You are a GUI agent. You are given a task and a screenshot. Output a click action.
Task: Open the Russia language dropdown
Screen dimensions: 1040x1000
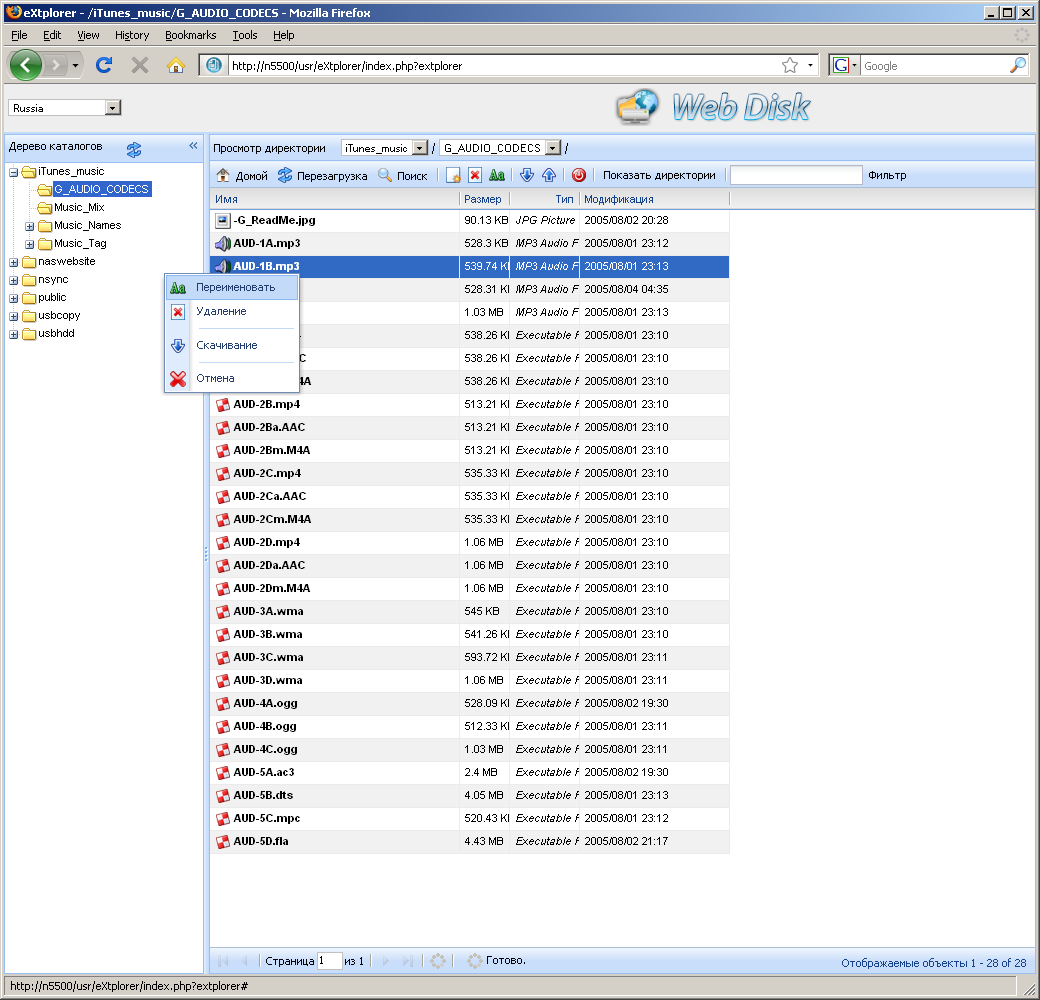point(113,107)
